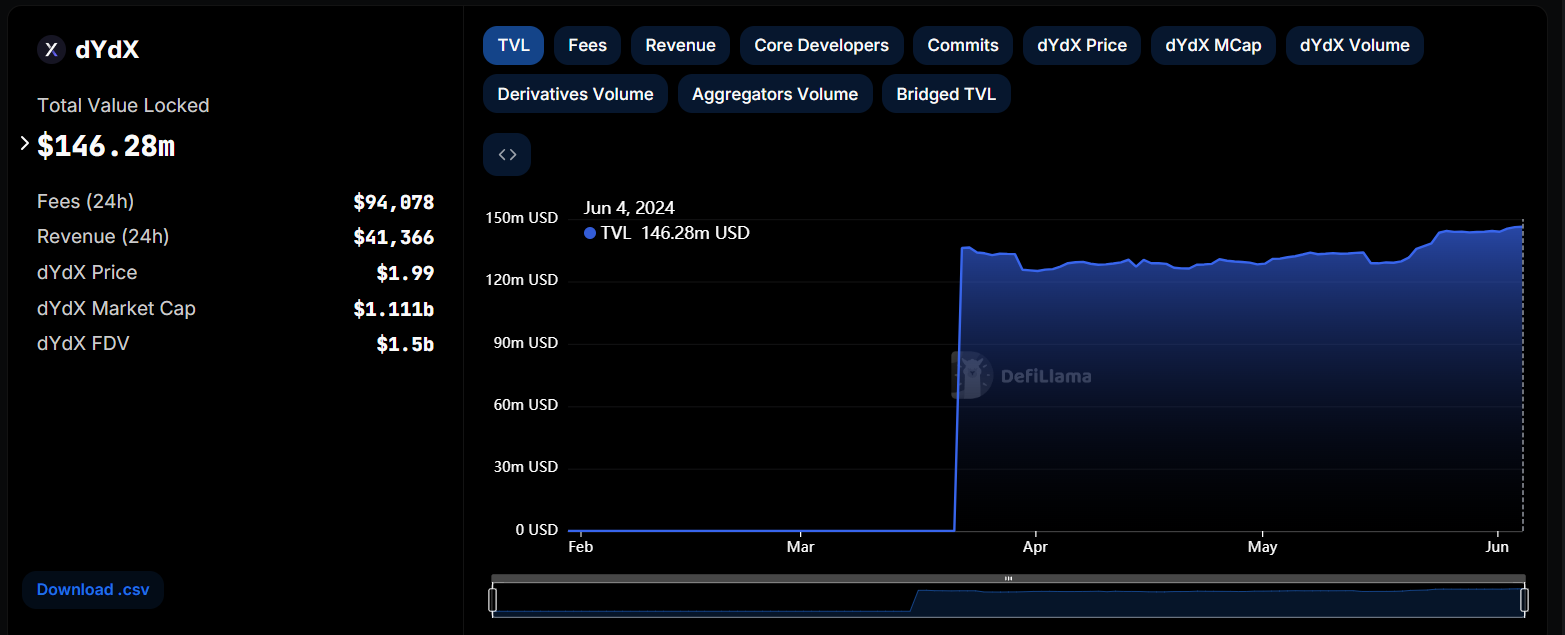Click the dYdX Market Cap label

(x=116, y=309)
